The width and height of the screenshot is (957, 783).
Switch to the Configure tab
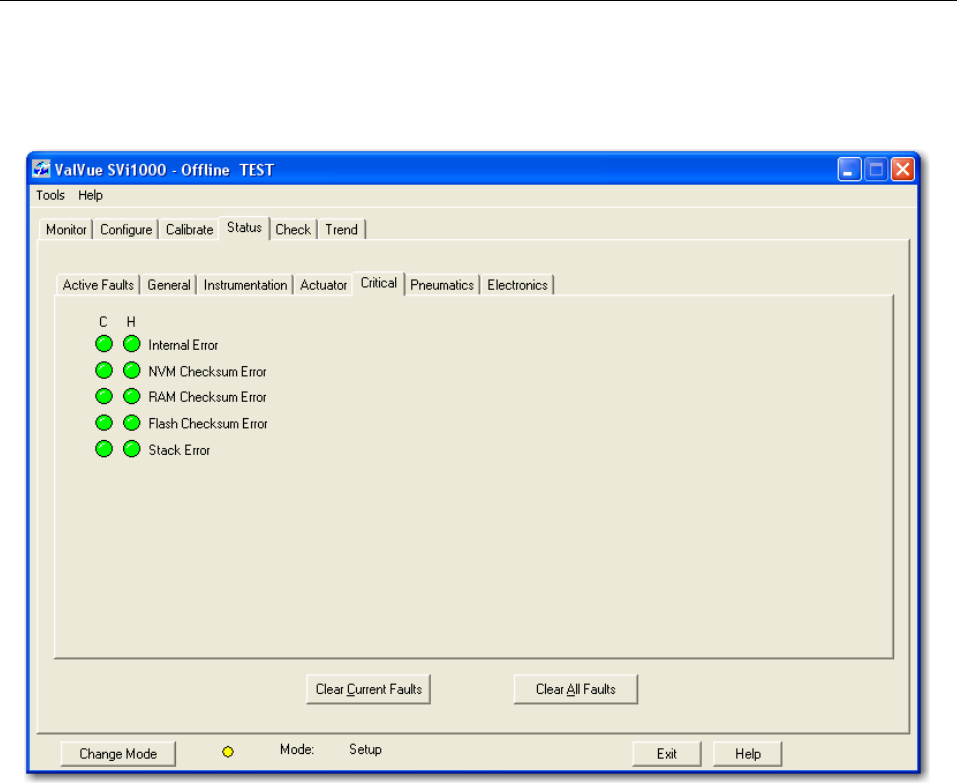(x=126, y=229)
